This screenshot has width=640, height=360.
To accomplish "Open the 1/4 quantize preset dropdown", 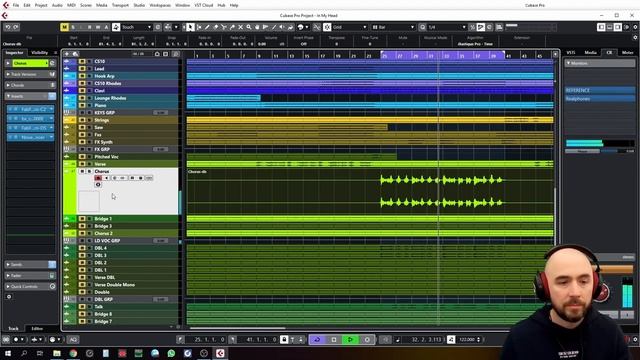I will [x=447, y=27].
